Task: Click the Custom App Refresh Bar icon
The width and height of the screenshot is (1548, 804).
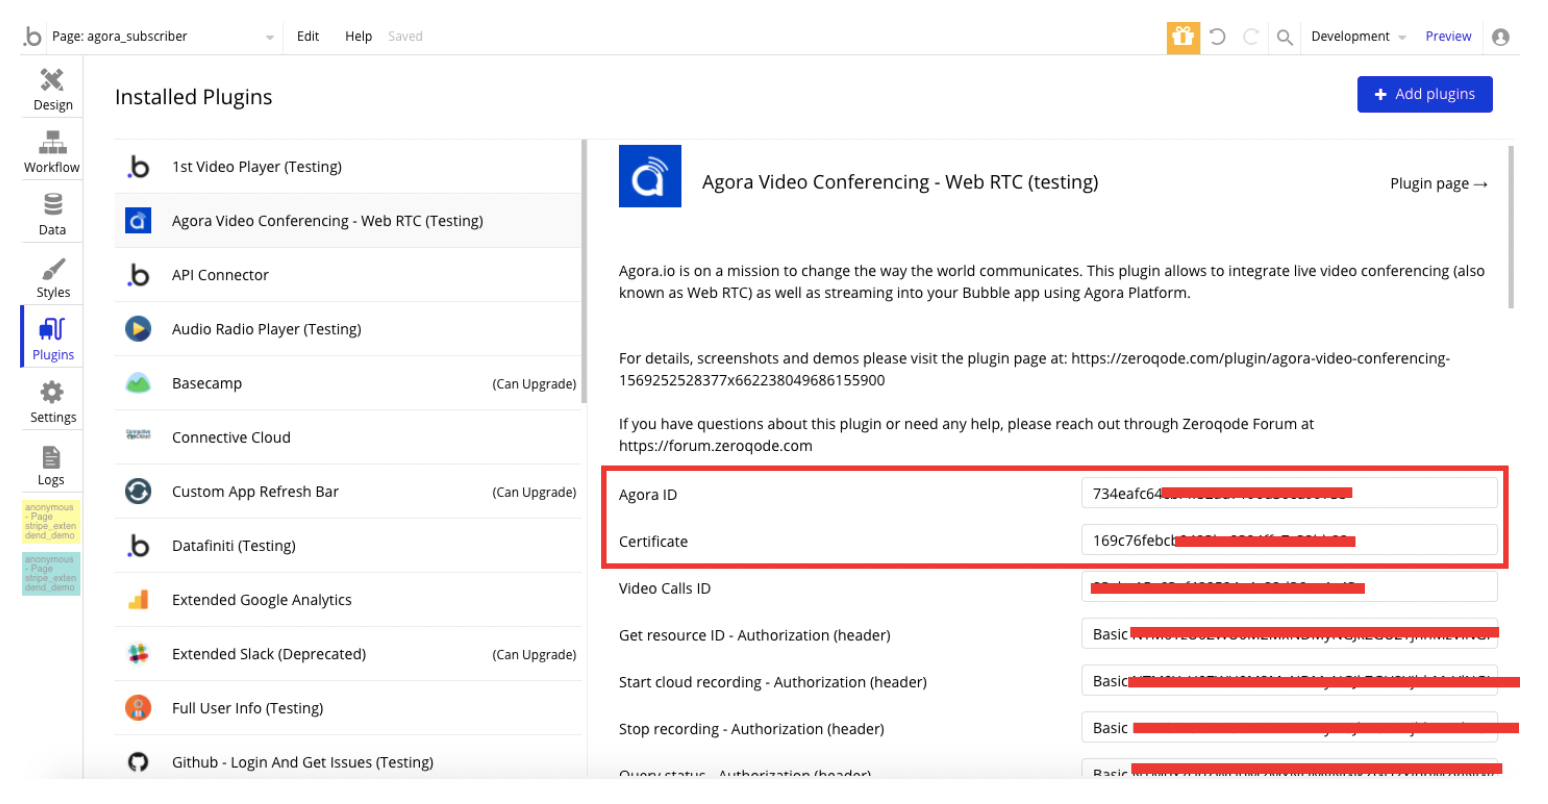Action: [138, 492]
